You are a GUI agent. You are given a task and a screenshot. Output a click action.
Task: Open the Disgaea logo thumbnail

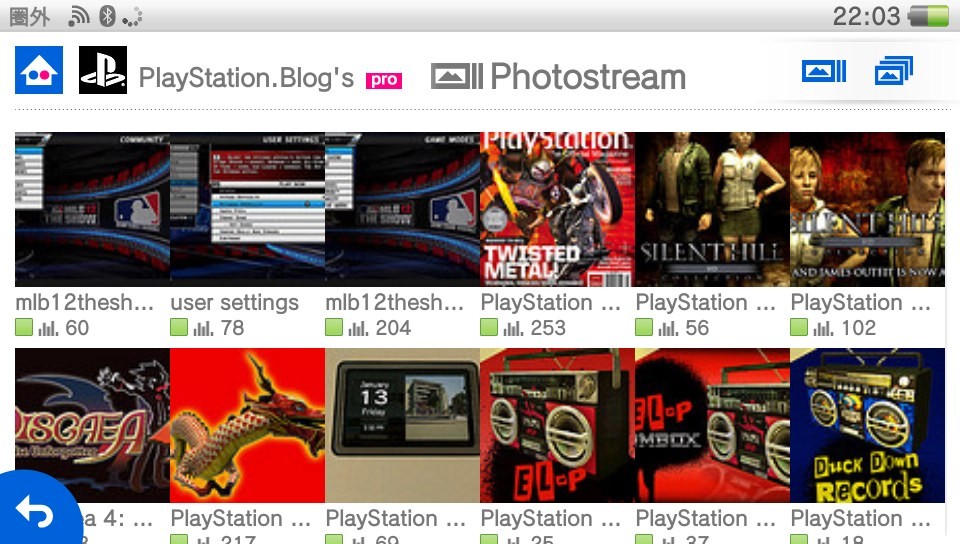coord(92,425)
